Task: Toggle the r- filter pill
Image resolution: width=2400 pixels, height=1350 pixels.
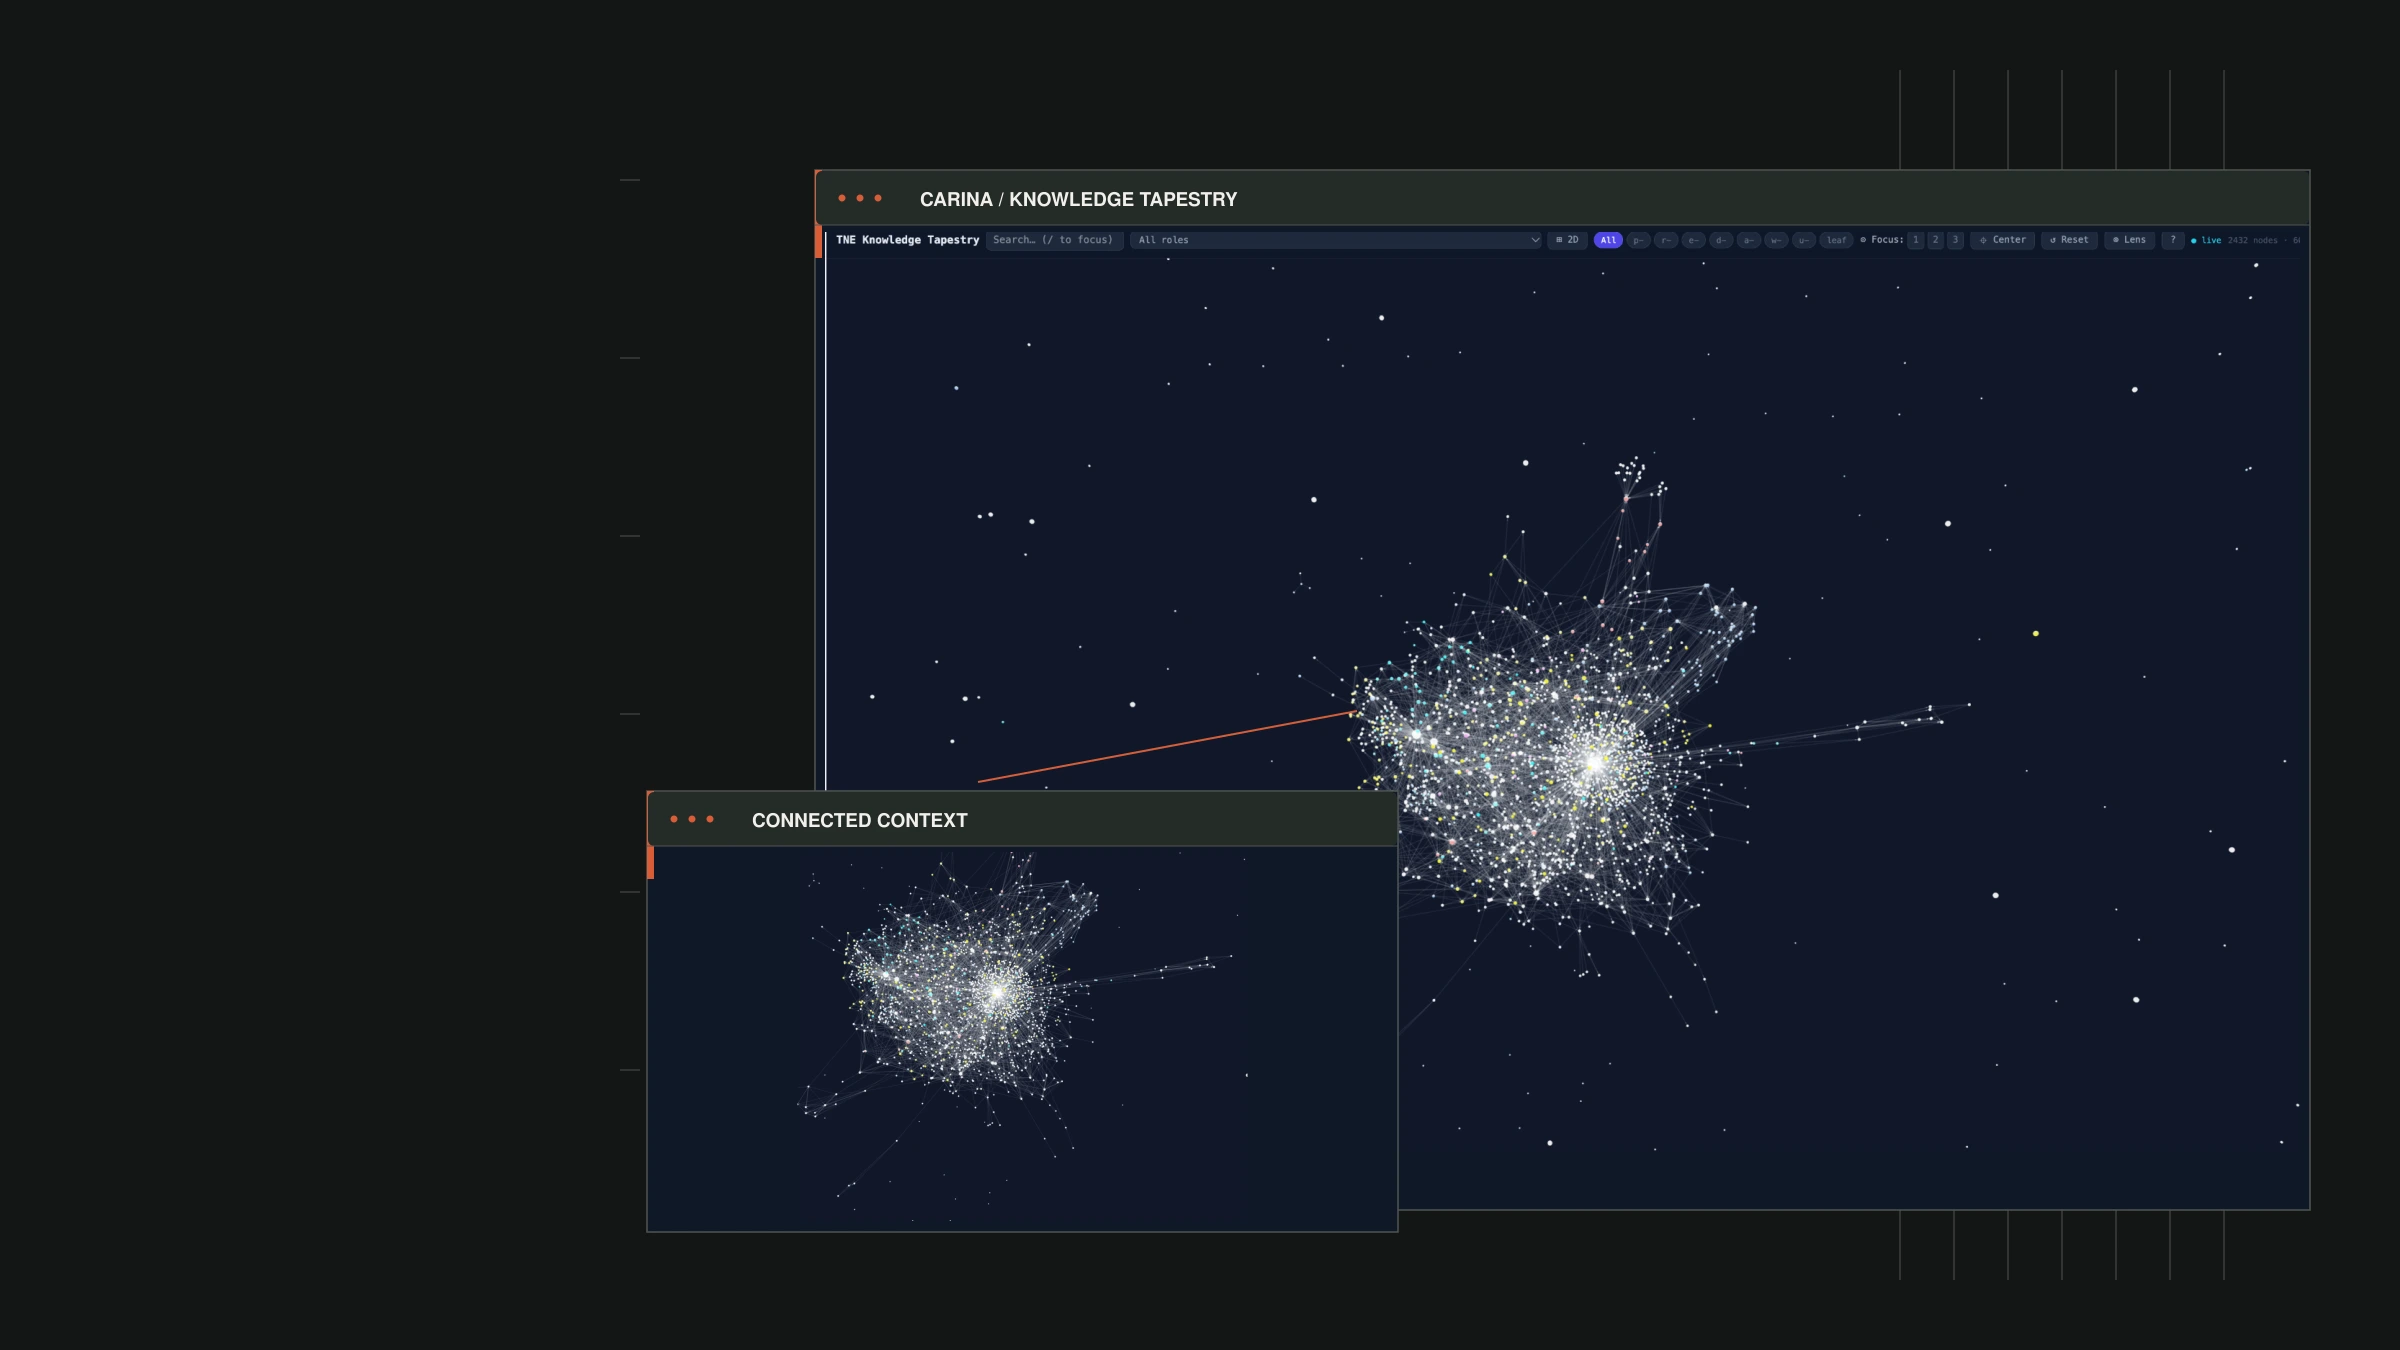Action: (x=1666, y=240)
